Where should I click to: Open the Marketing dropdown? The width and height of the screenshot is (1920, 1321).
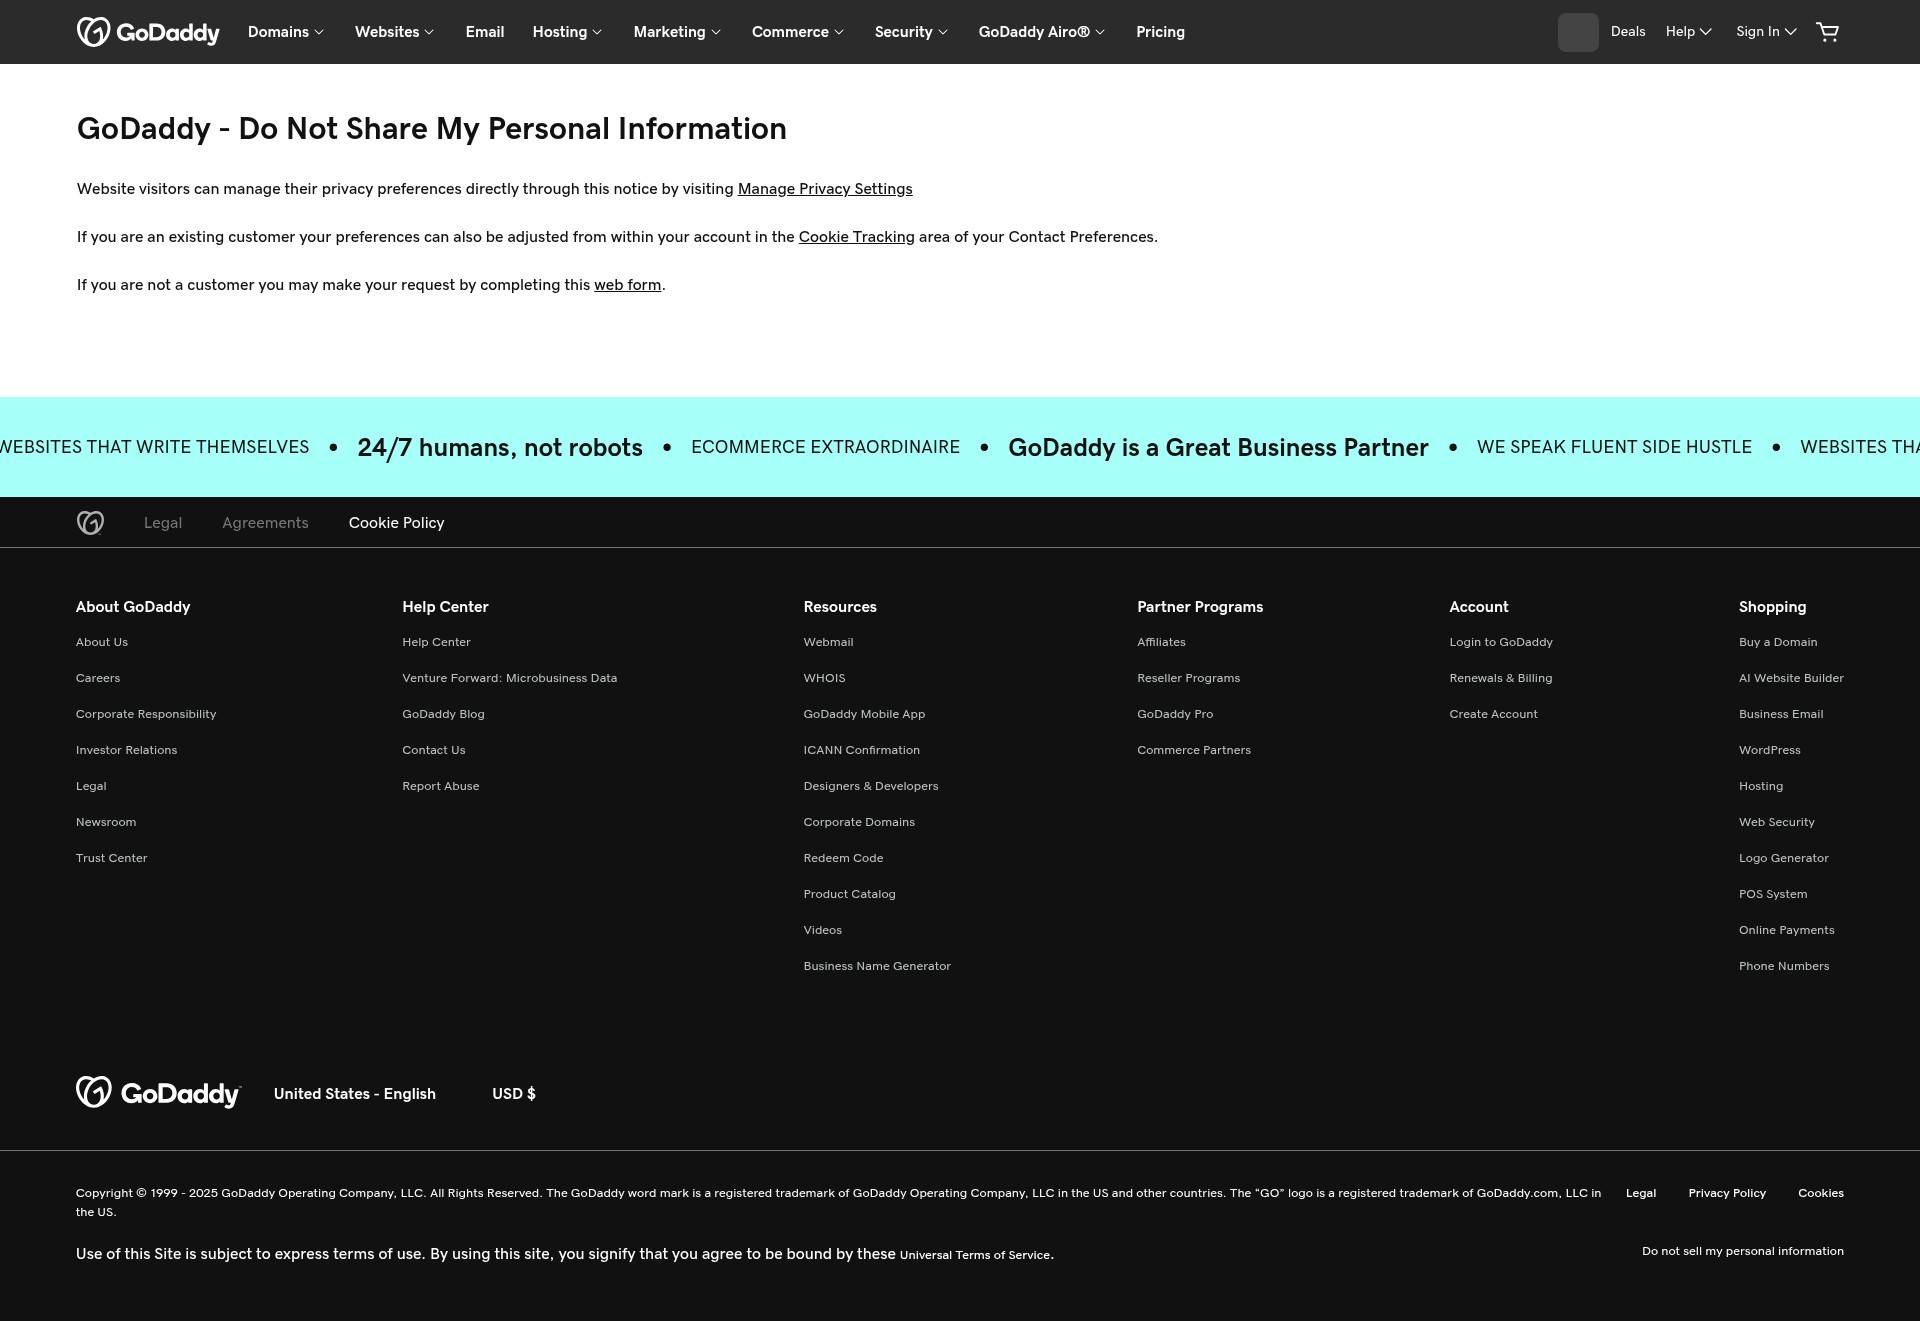677,32
